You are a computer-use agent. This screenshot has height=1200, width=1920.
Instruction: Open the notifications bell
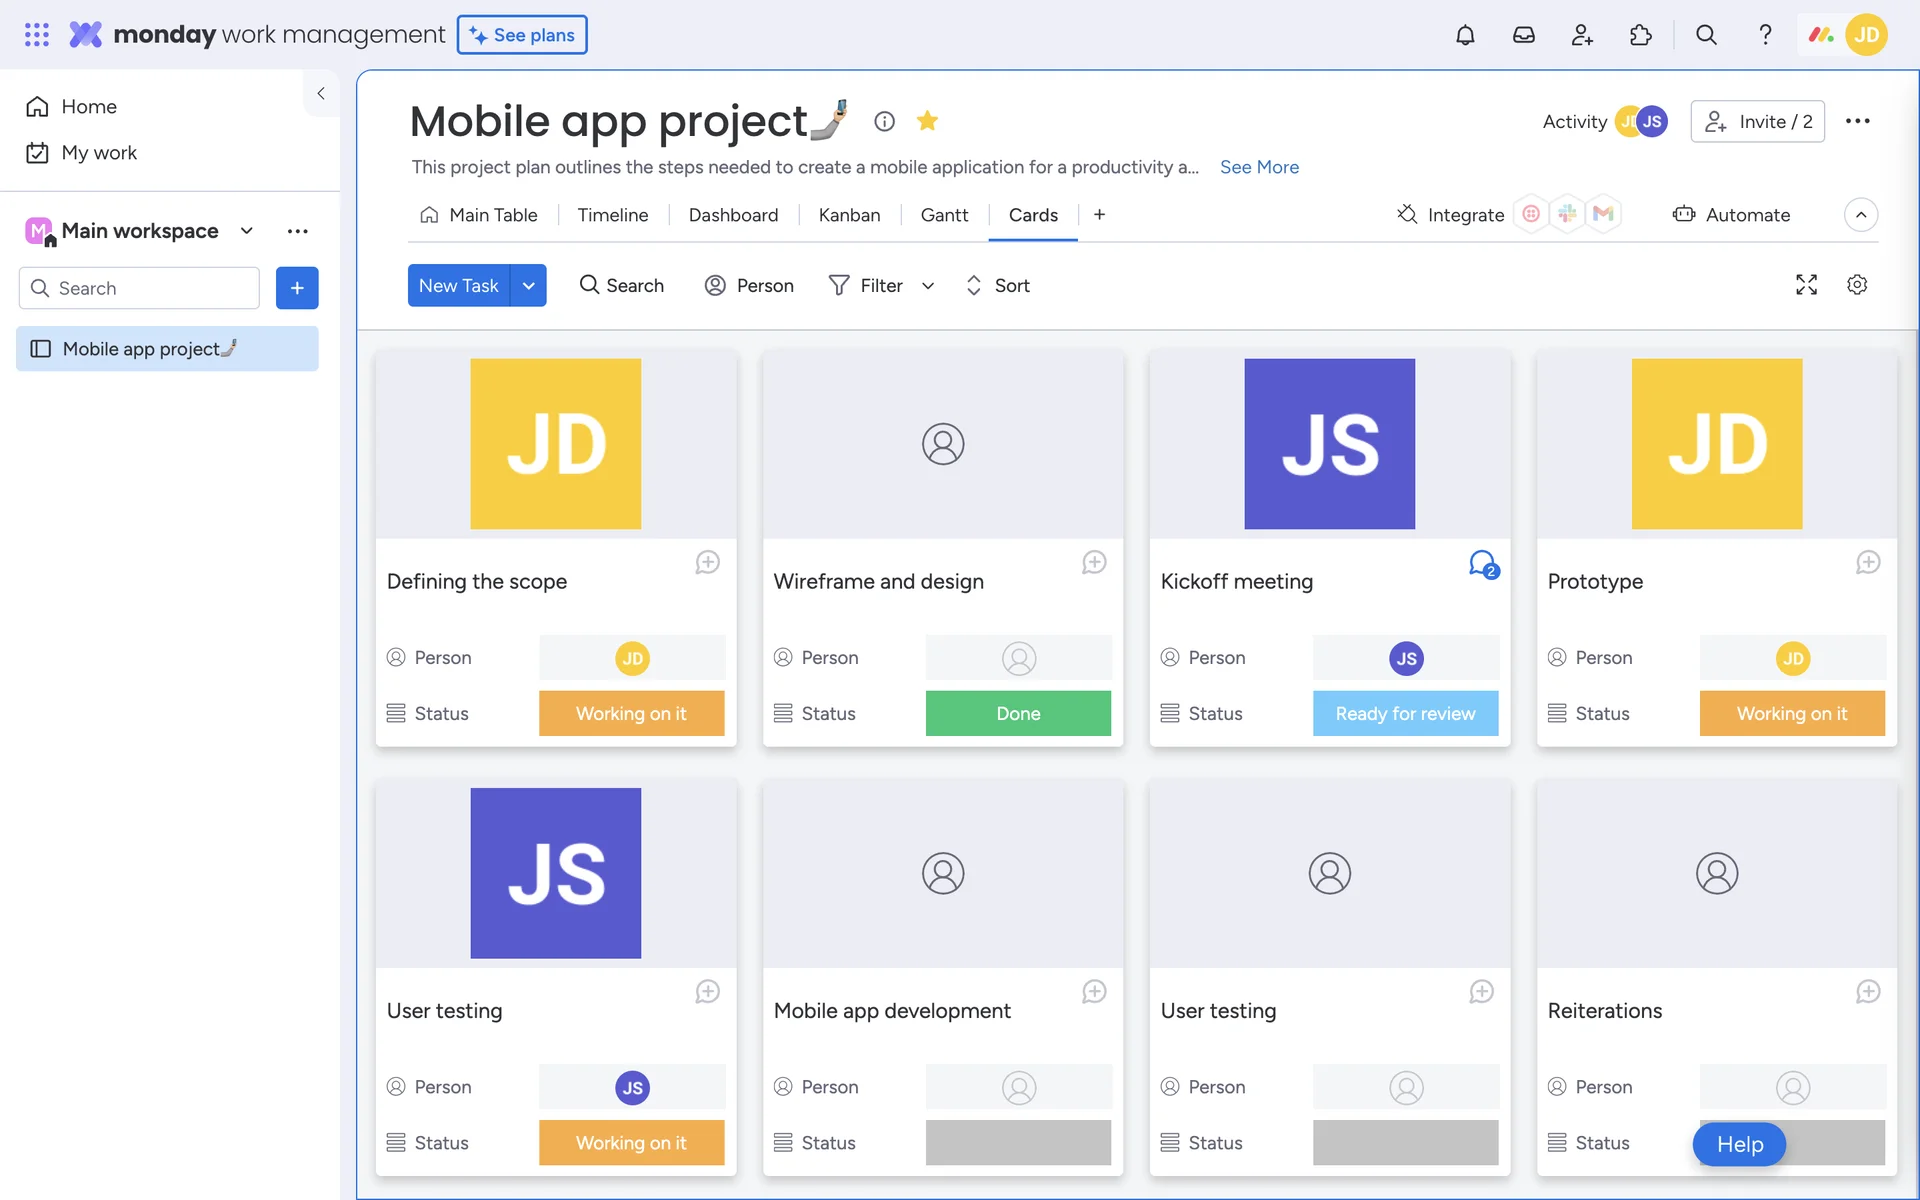(1465, 35)
